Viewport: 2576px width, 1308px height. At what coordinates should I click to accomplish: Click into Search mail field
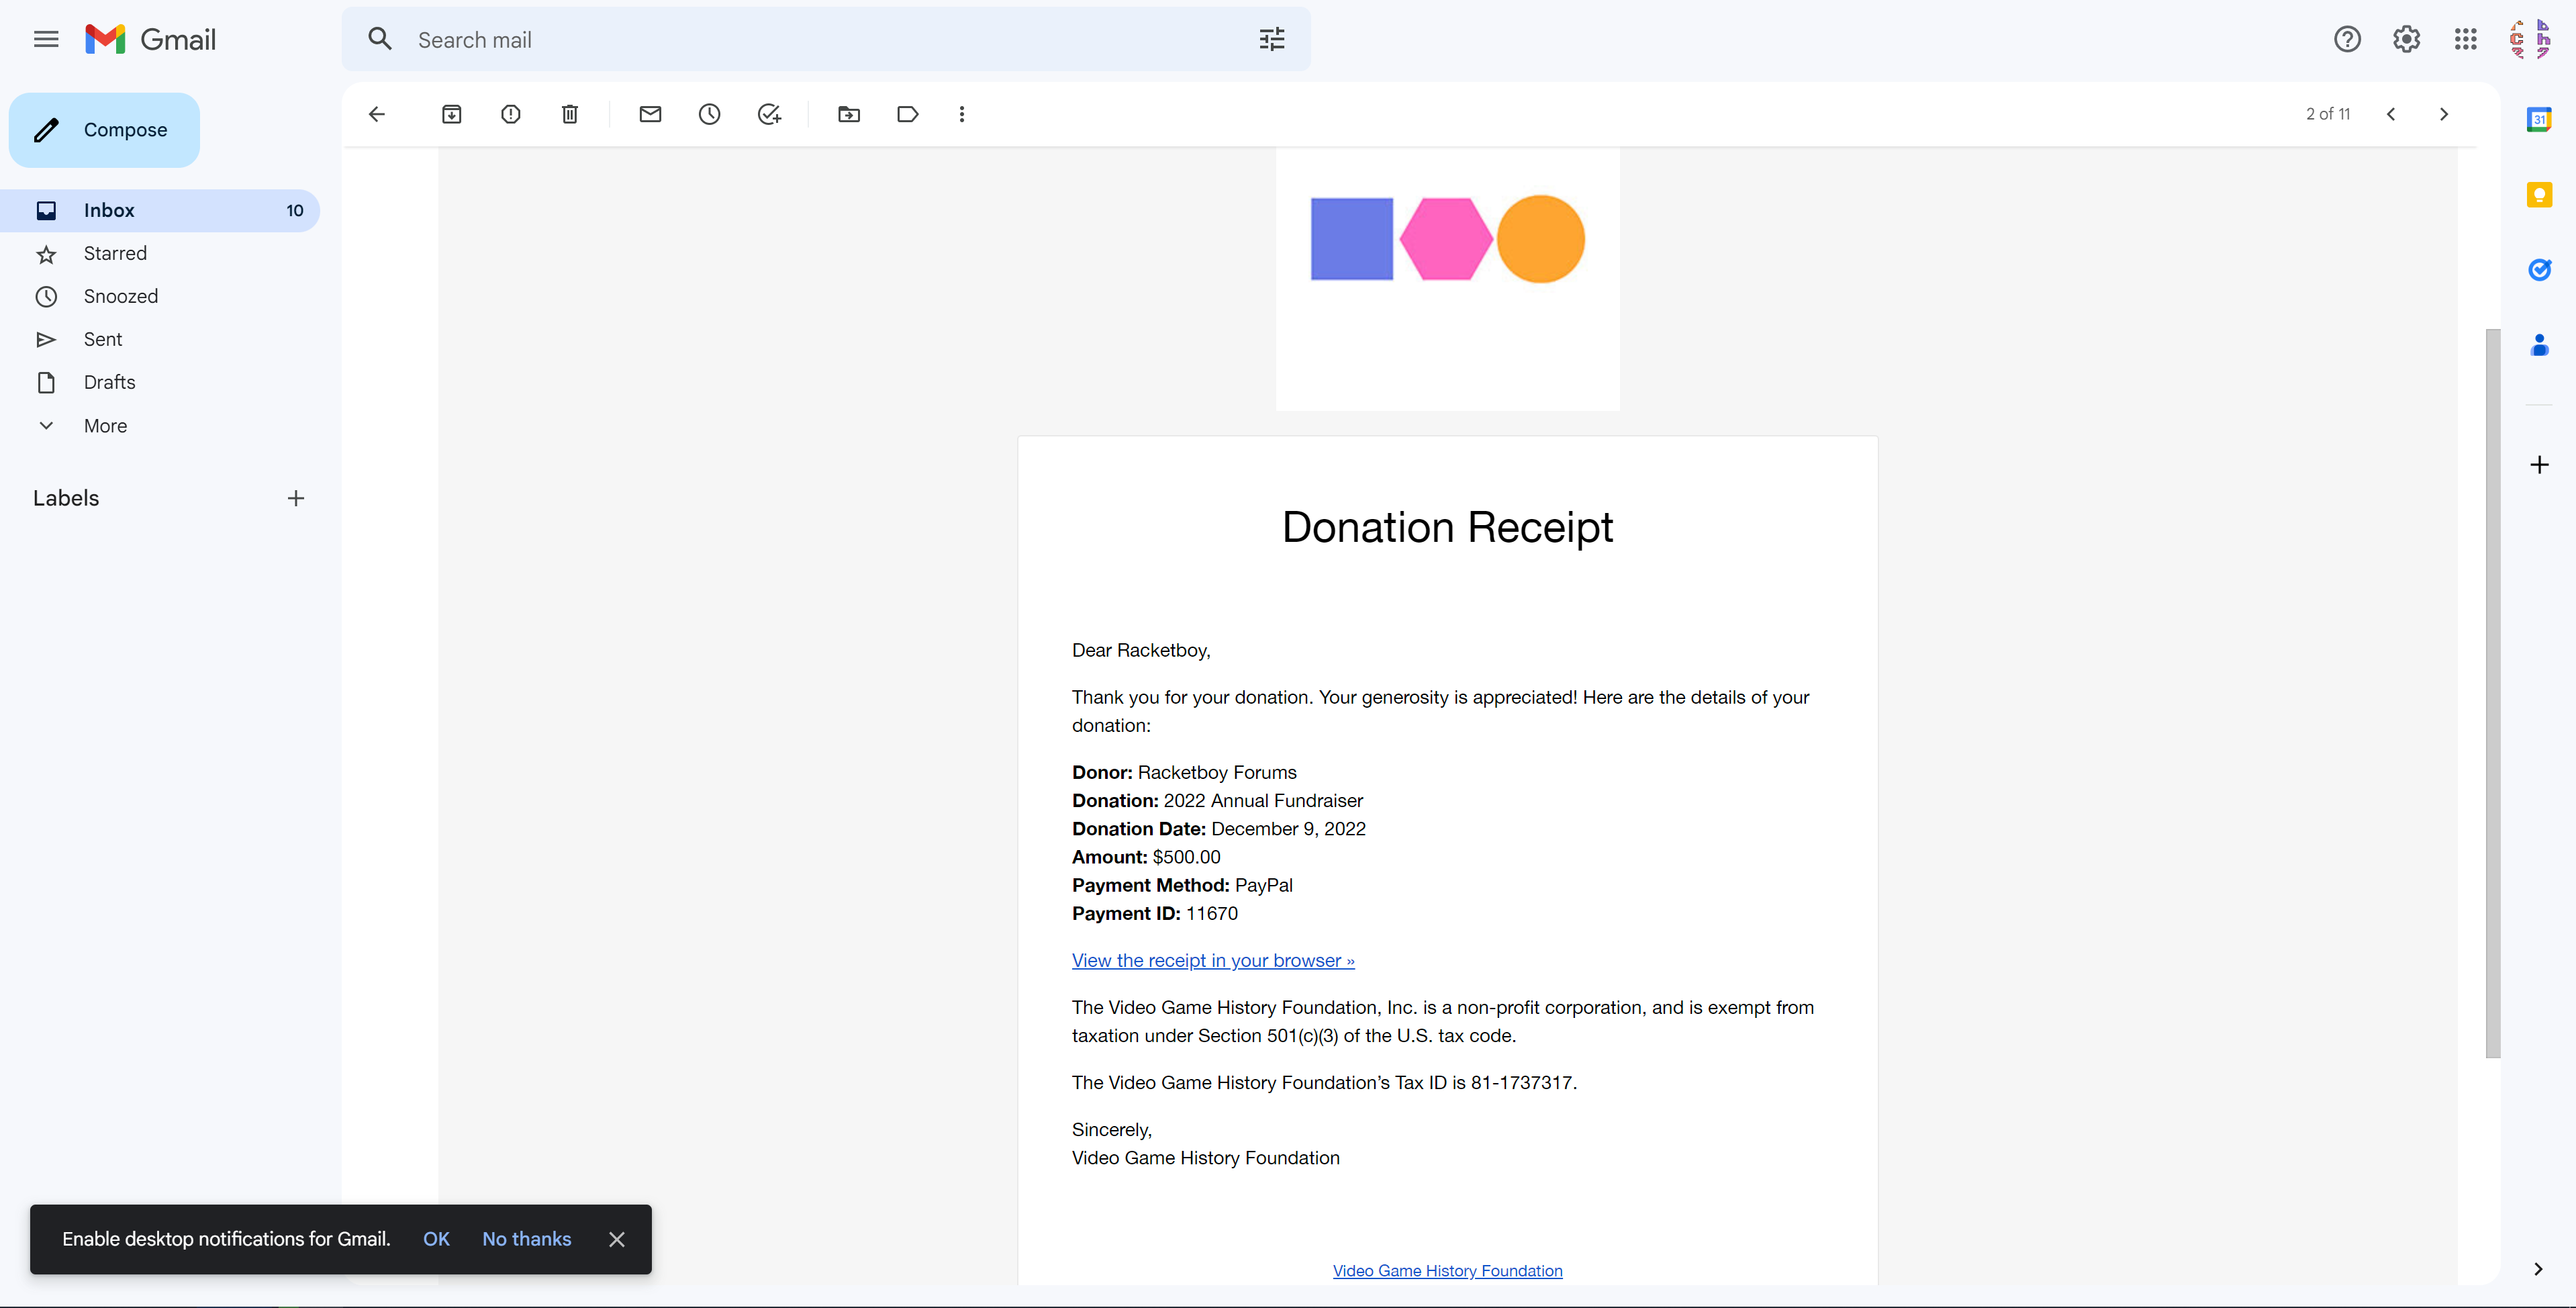coord(826,40)
